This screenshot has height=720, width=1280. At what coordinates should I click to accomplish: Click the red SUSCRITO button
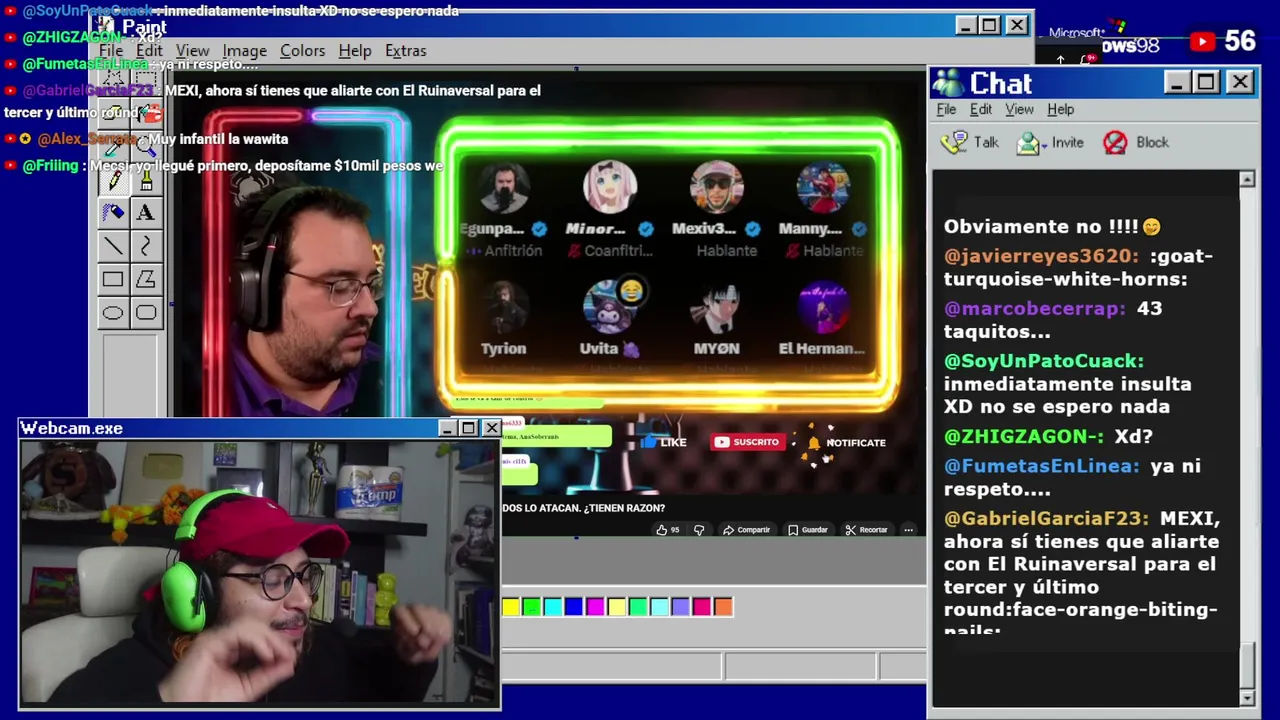pos(746,442)
